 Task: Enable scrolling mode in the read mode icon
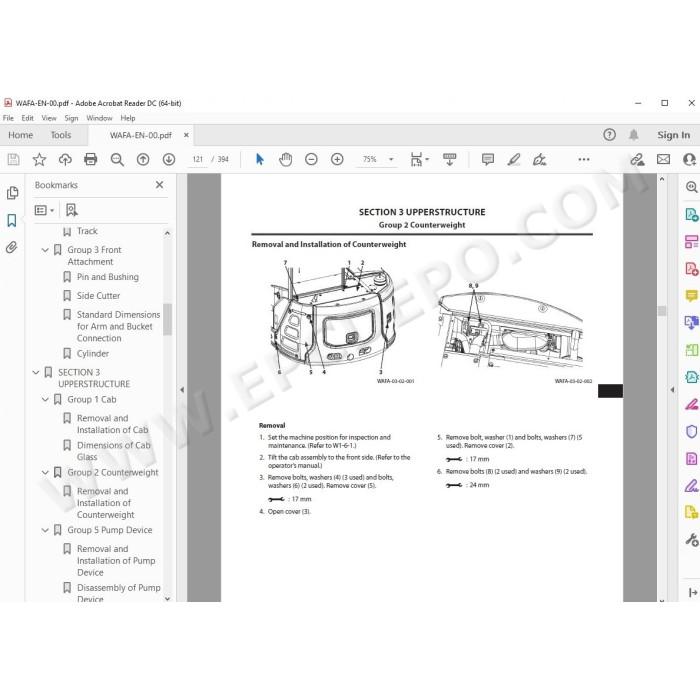[450, 159]
